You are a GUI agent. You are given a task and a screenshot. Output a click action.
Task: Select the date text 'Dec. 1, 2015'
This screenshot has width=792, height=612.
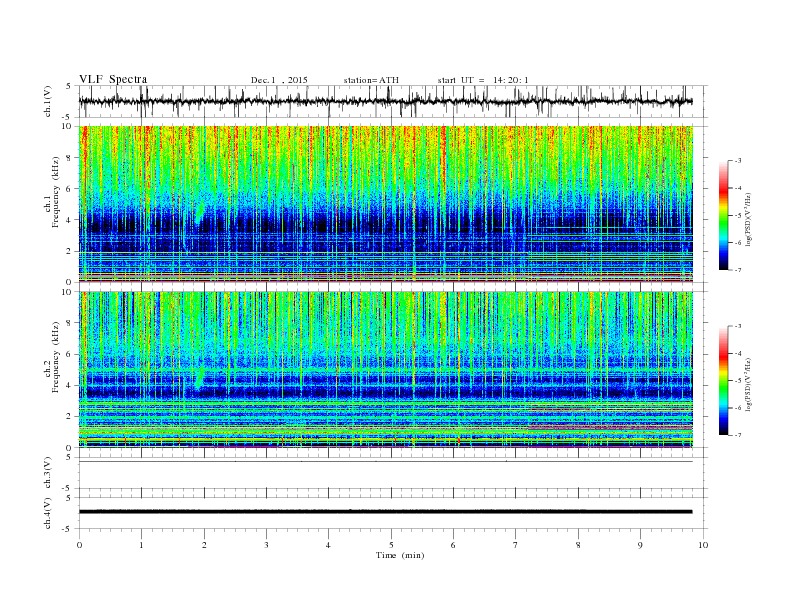279,80
